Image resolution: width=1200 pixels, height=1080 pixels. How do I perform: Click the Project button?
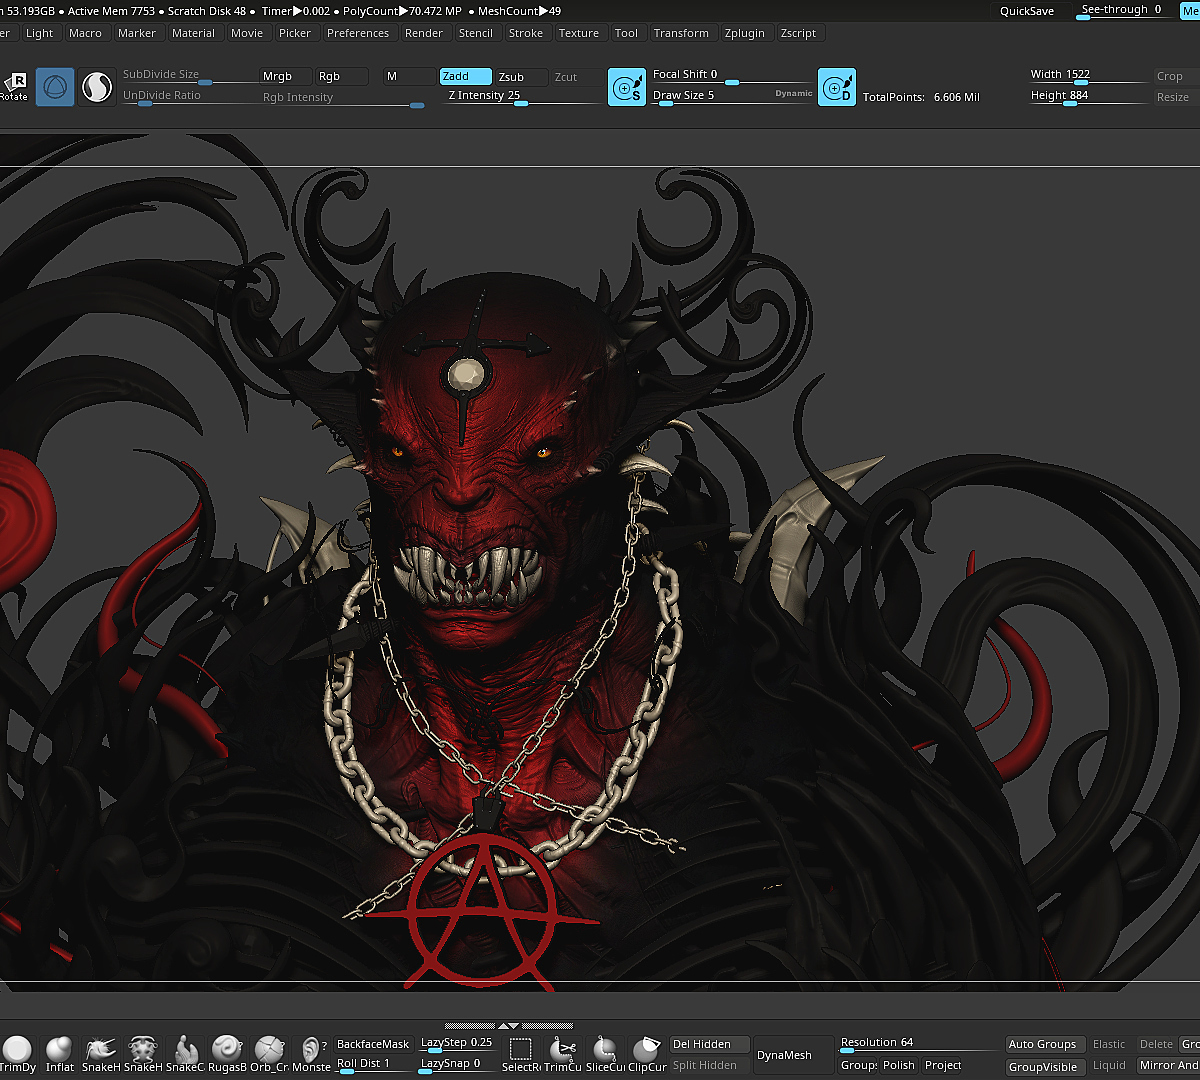click(x=943, y=1065)
